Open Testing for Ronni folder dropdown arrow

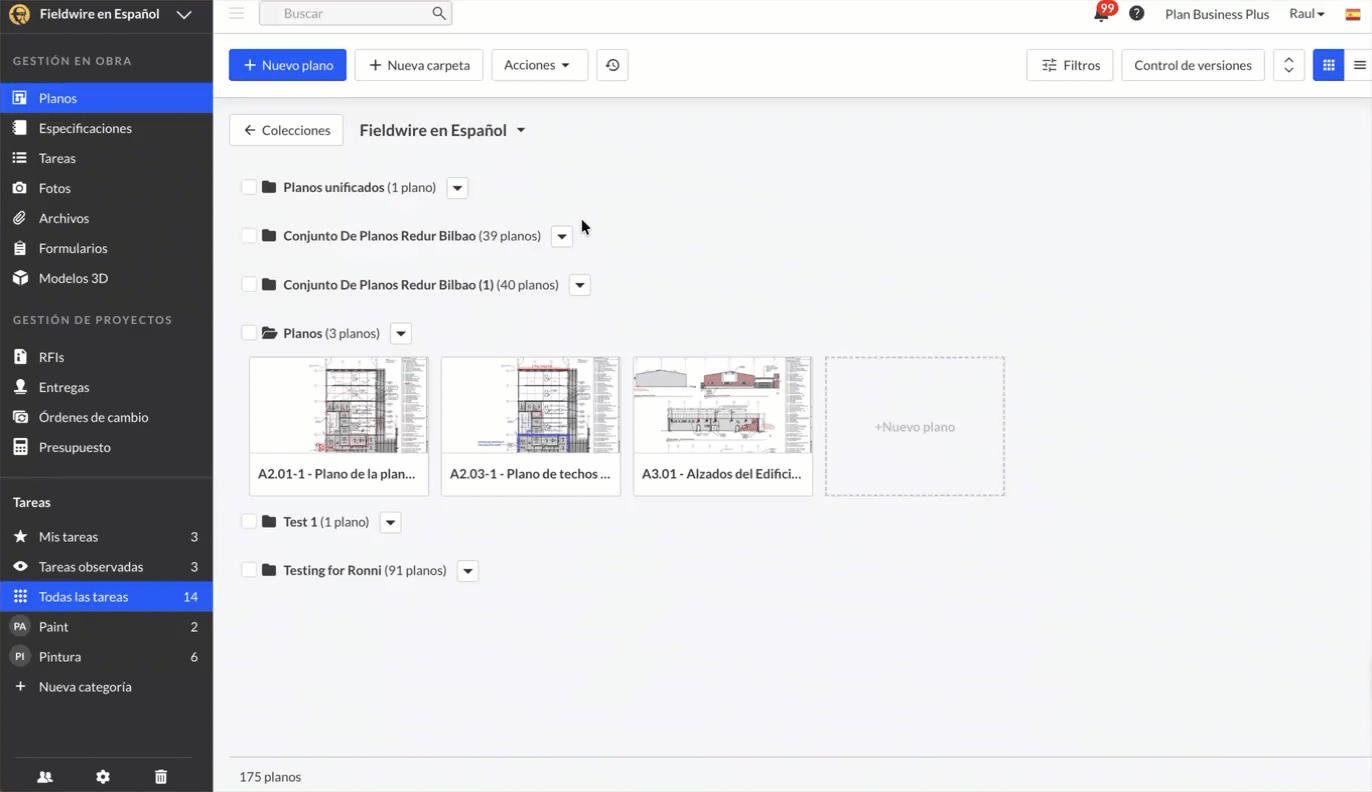[x=467, y=571]
